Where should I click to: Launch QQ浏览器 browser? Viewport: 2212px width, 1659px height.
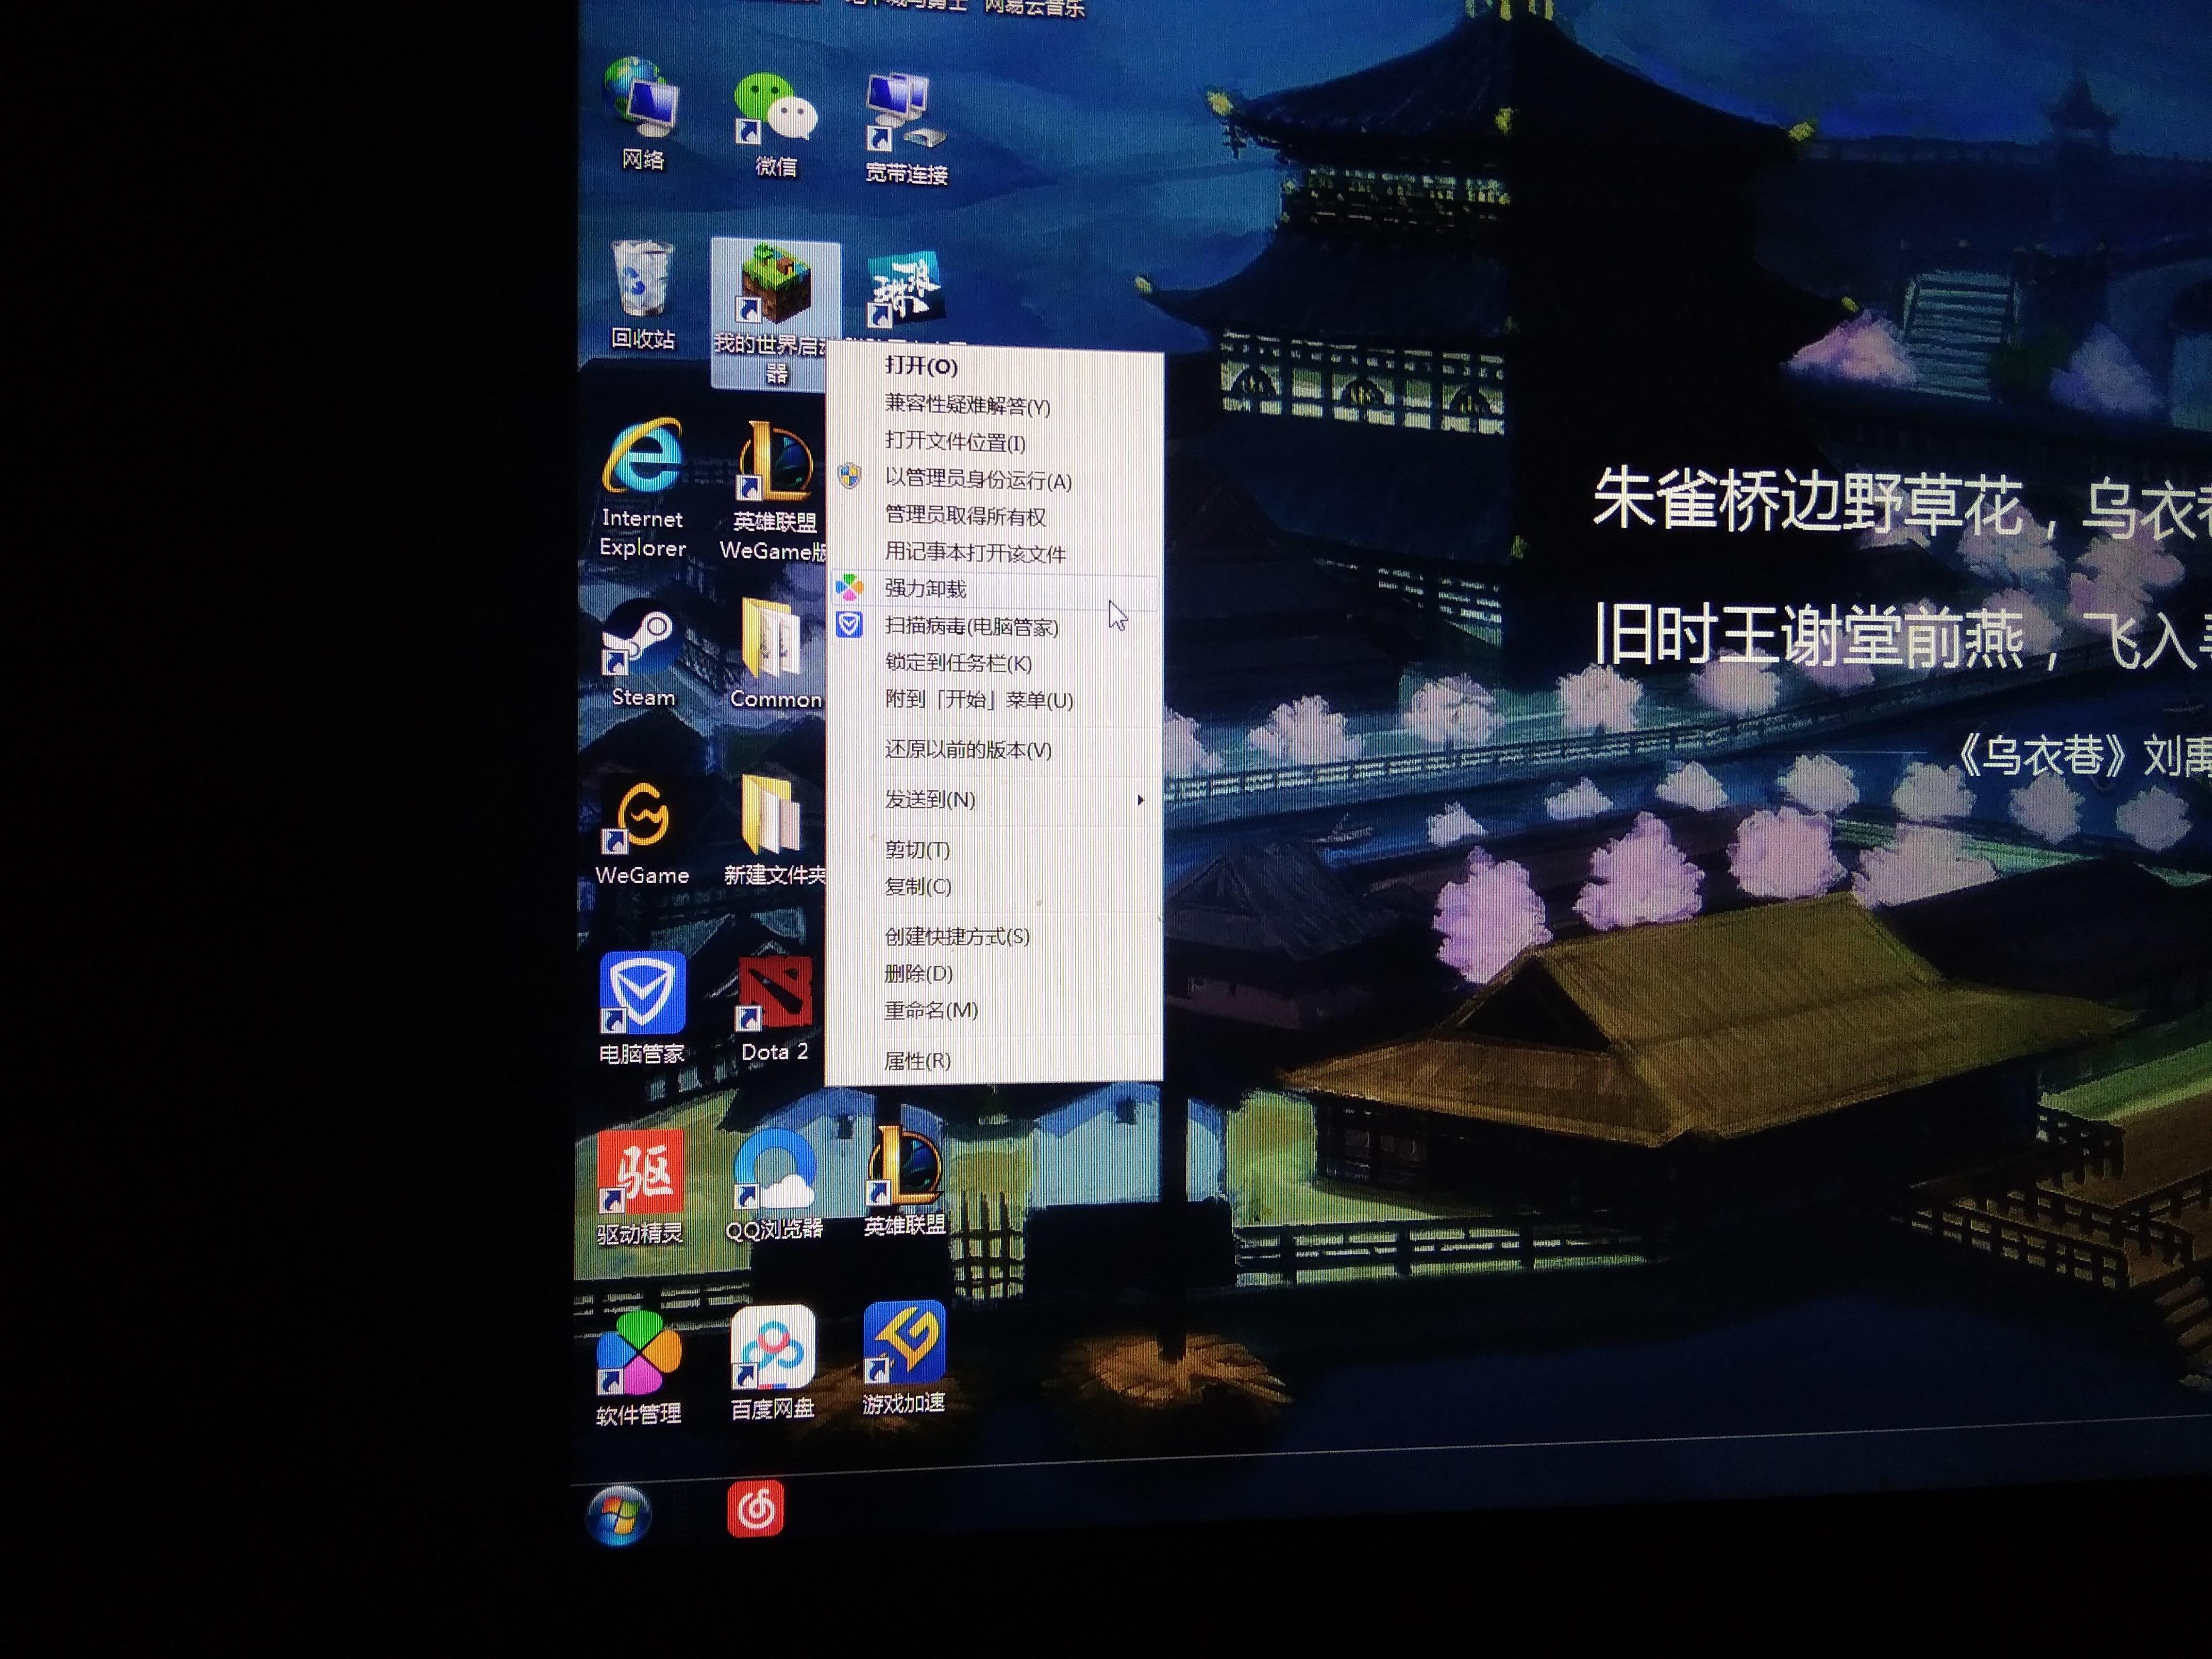pos(774,1185)
